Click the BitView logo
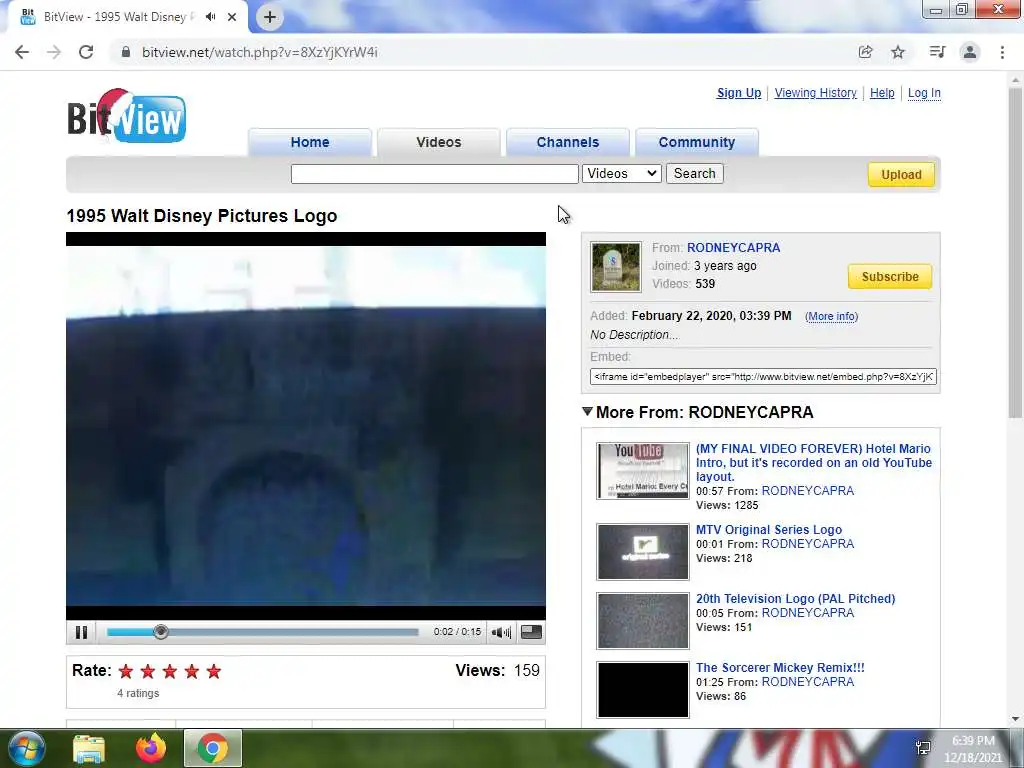Image resolution: width=1024 pixels, height=768 pixels. pos(127,116)
